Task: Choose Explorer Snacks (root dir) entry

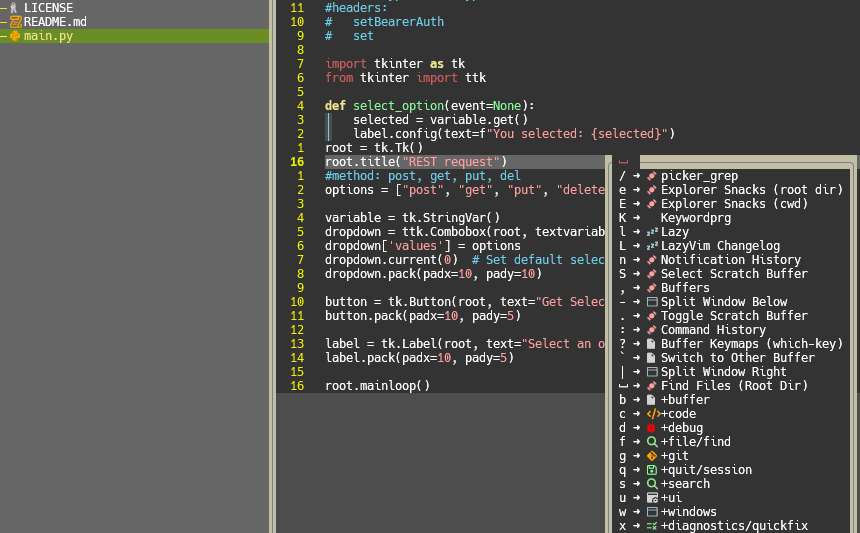Action: coord(751,190)
